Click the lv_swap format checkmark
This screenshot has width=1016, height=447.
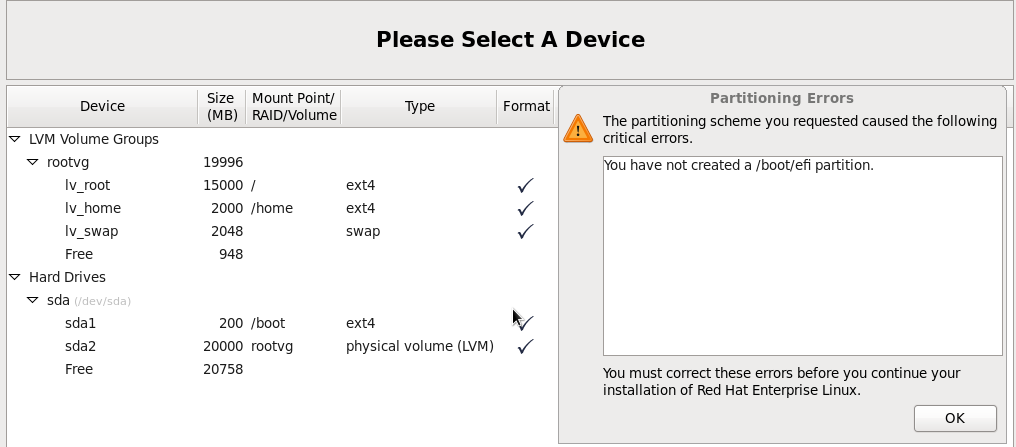pos(525,231)
